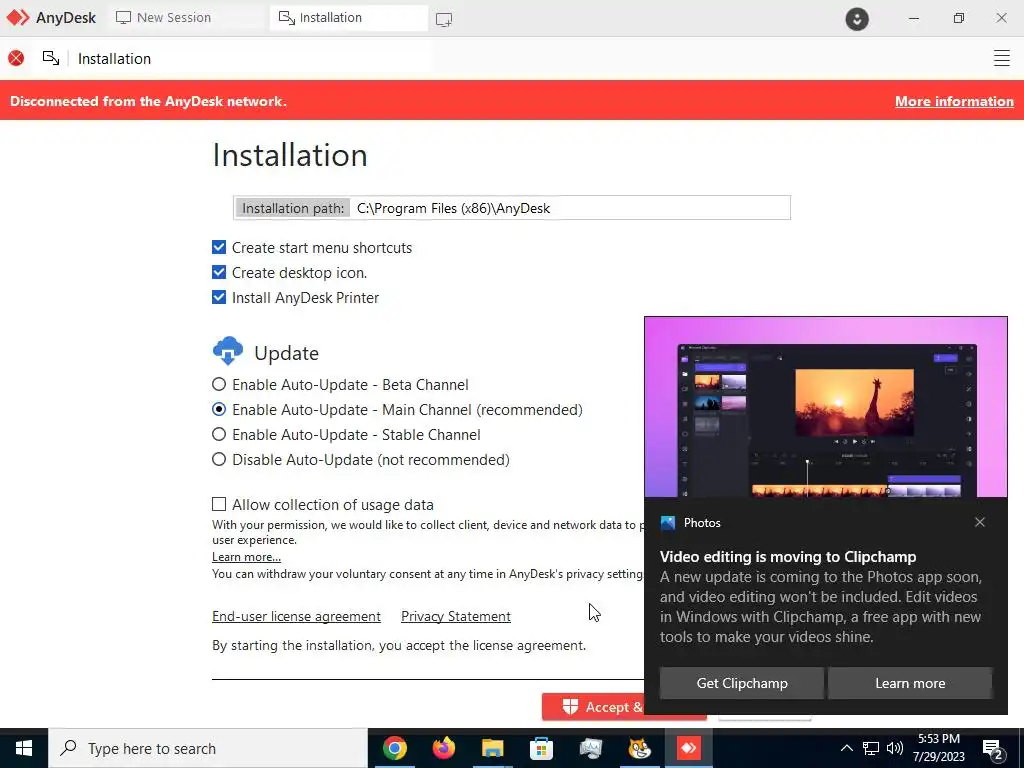Click the Accept & Install button
Screen dimensions: 1024x768
pos(593,707)
